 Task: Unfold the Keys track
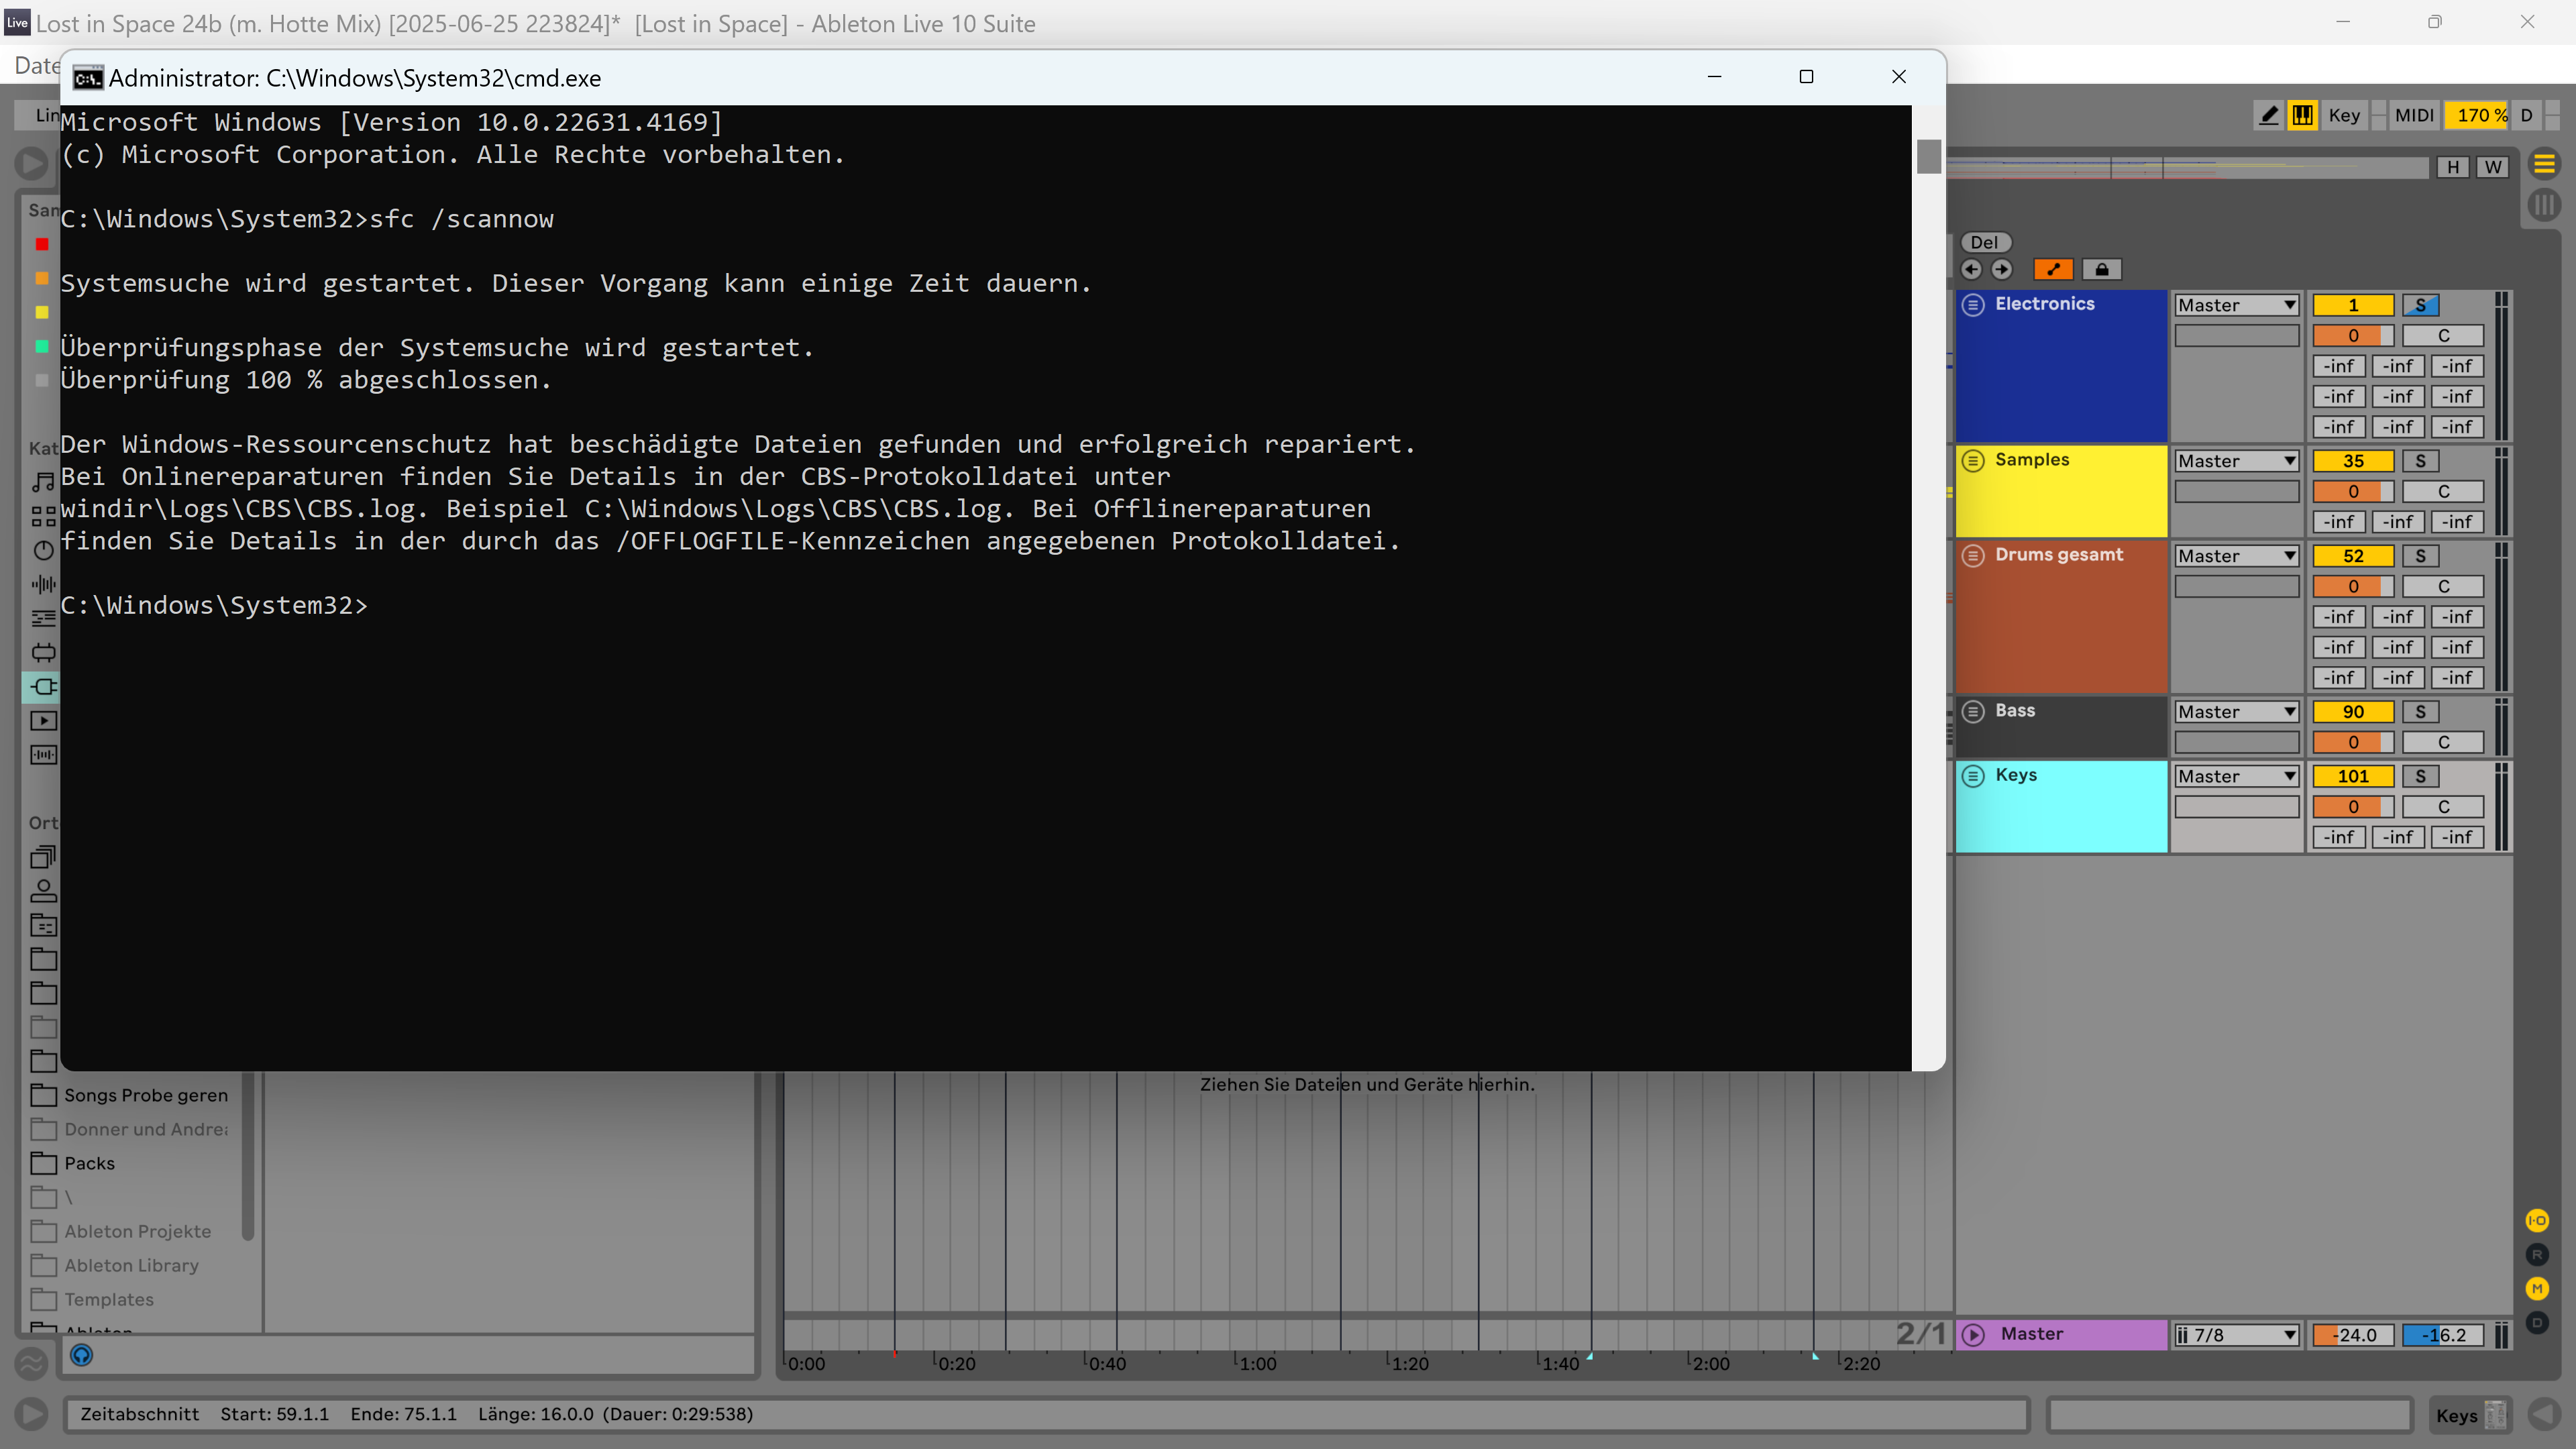1973,776
